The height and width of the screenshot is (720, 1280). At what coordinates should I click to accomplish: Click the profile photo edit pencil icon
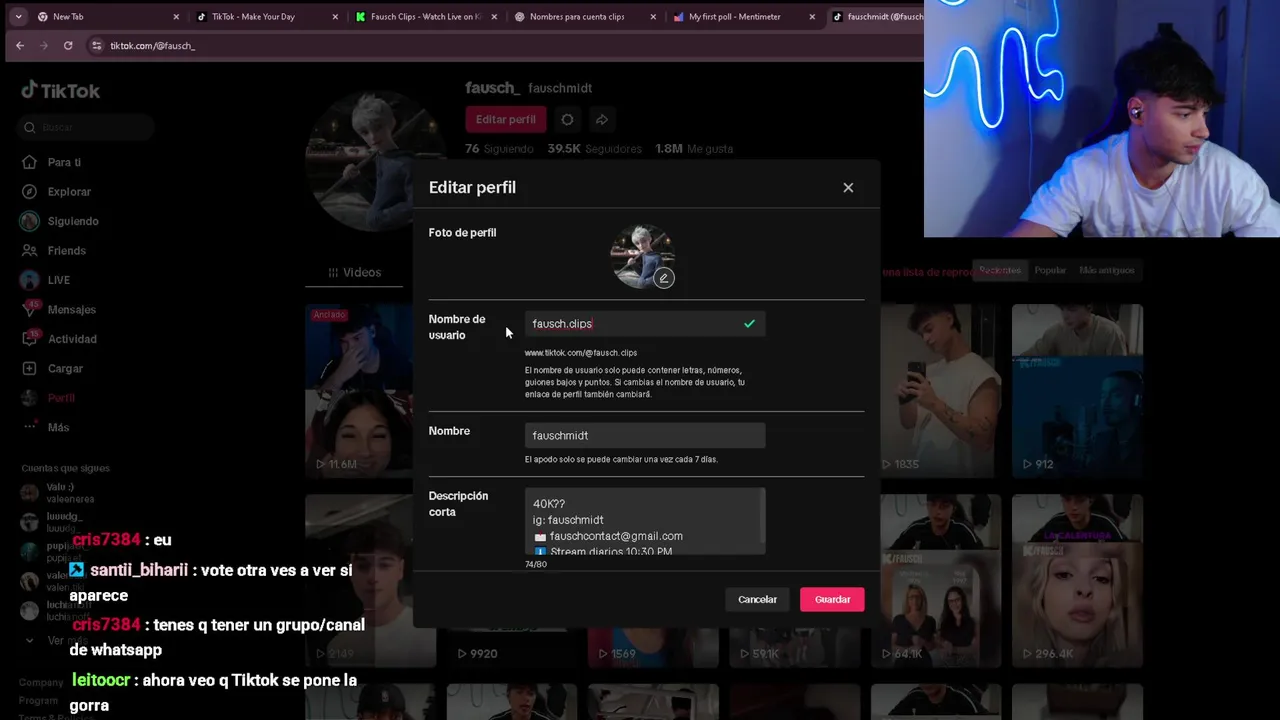tap(664, 278)
